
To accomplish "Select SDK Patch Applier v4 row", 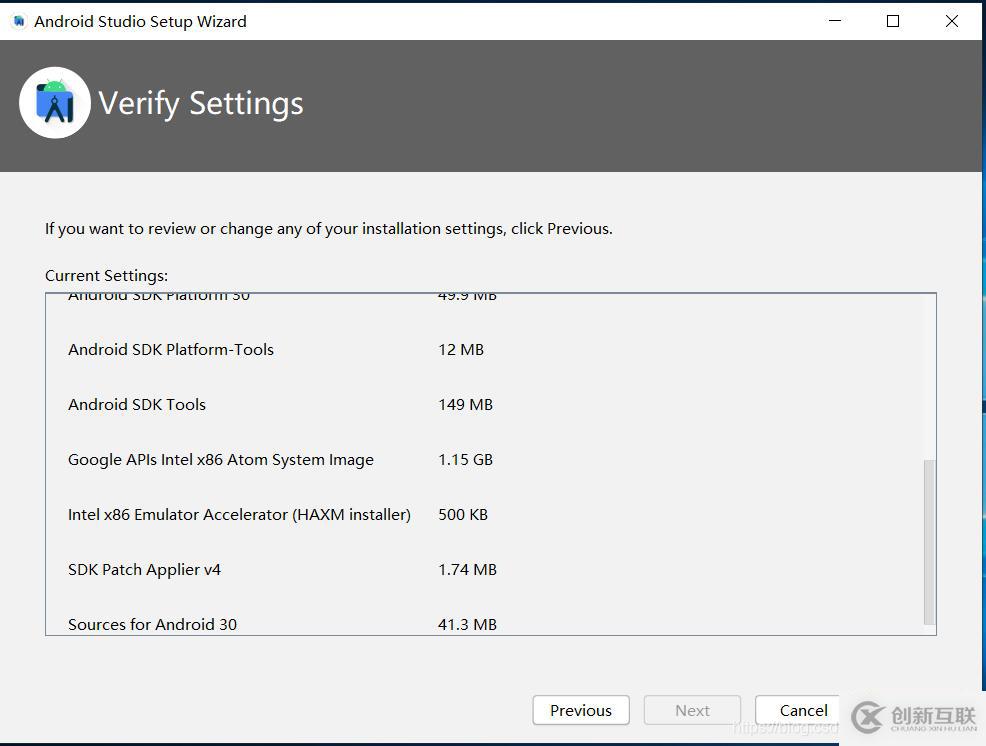I will (x=144, y=569).
